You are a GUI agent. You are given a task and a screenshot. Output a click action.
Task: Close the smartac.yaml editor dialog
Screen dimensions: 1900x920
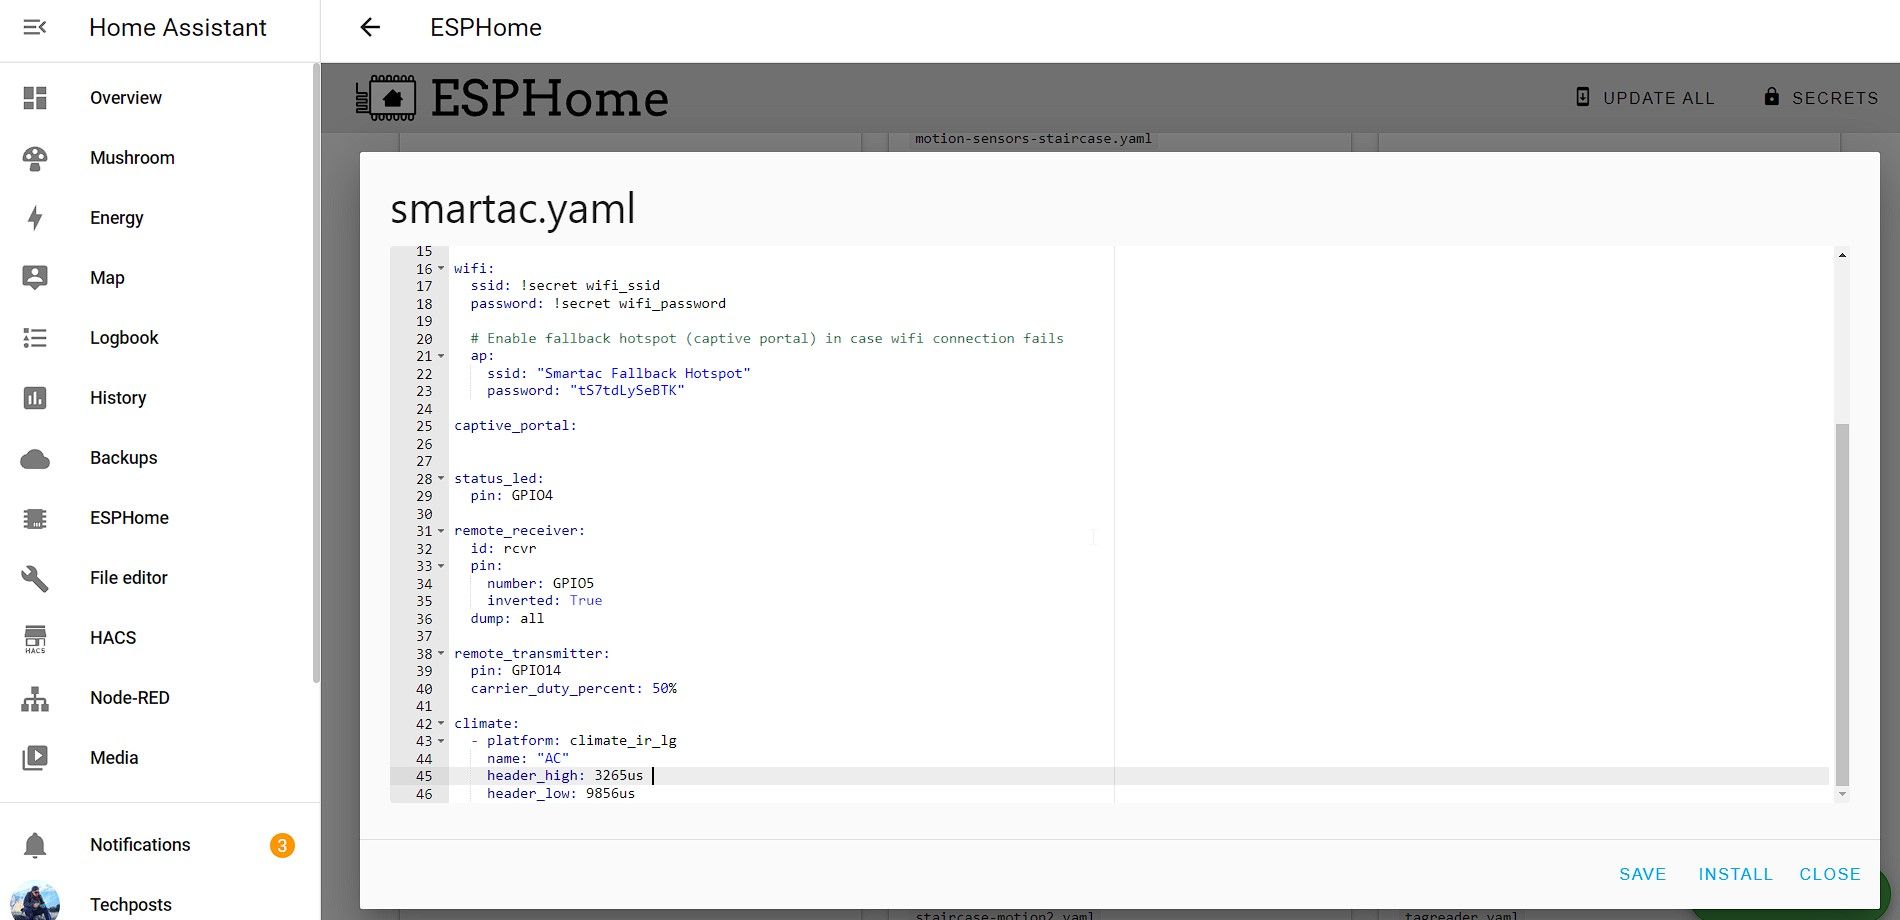click(x=1830, y=874)
